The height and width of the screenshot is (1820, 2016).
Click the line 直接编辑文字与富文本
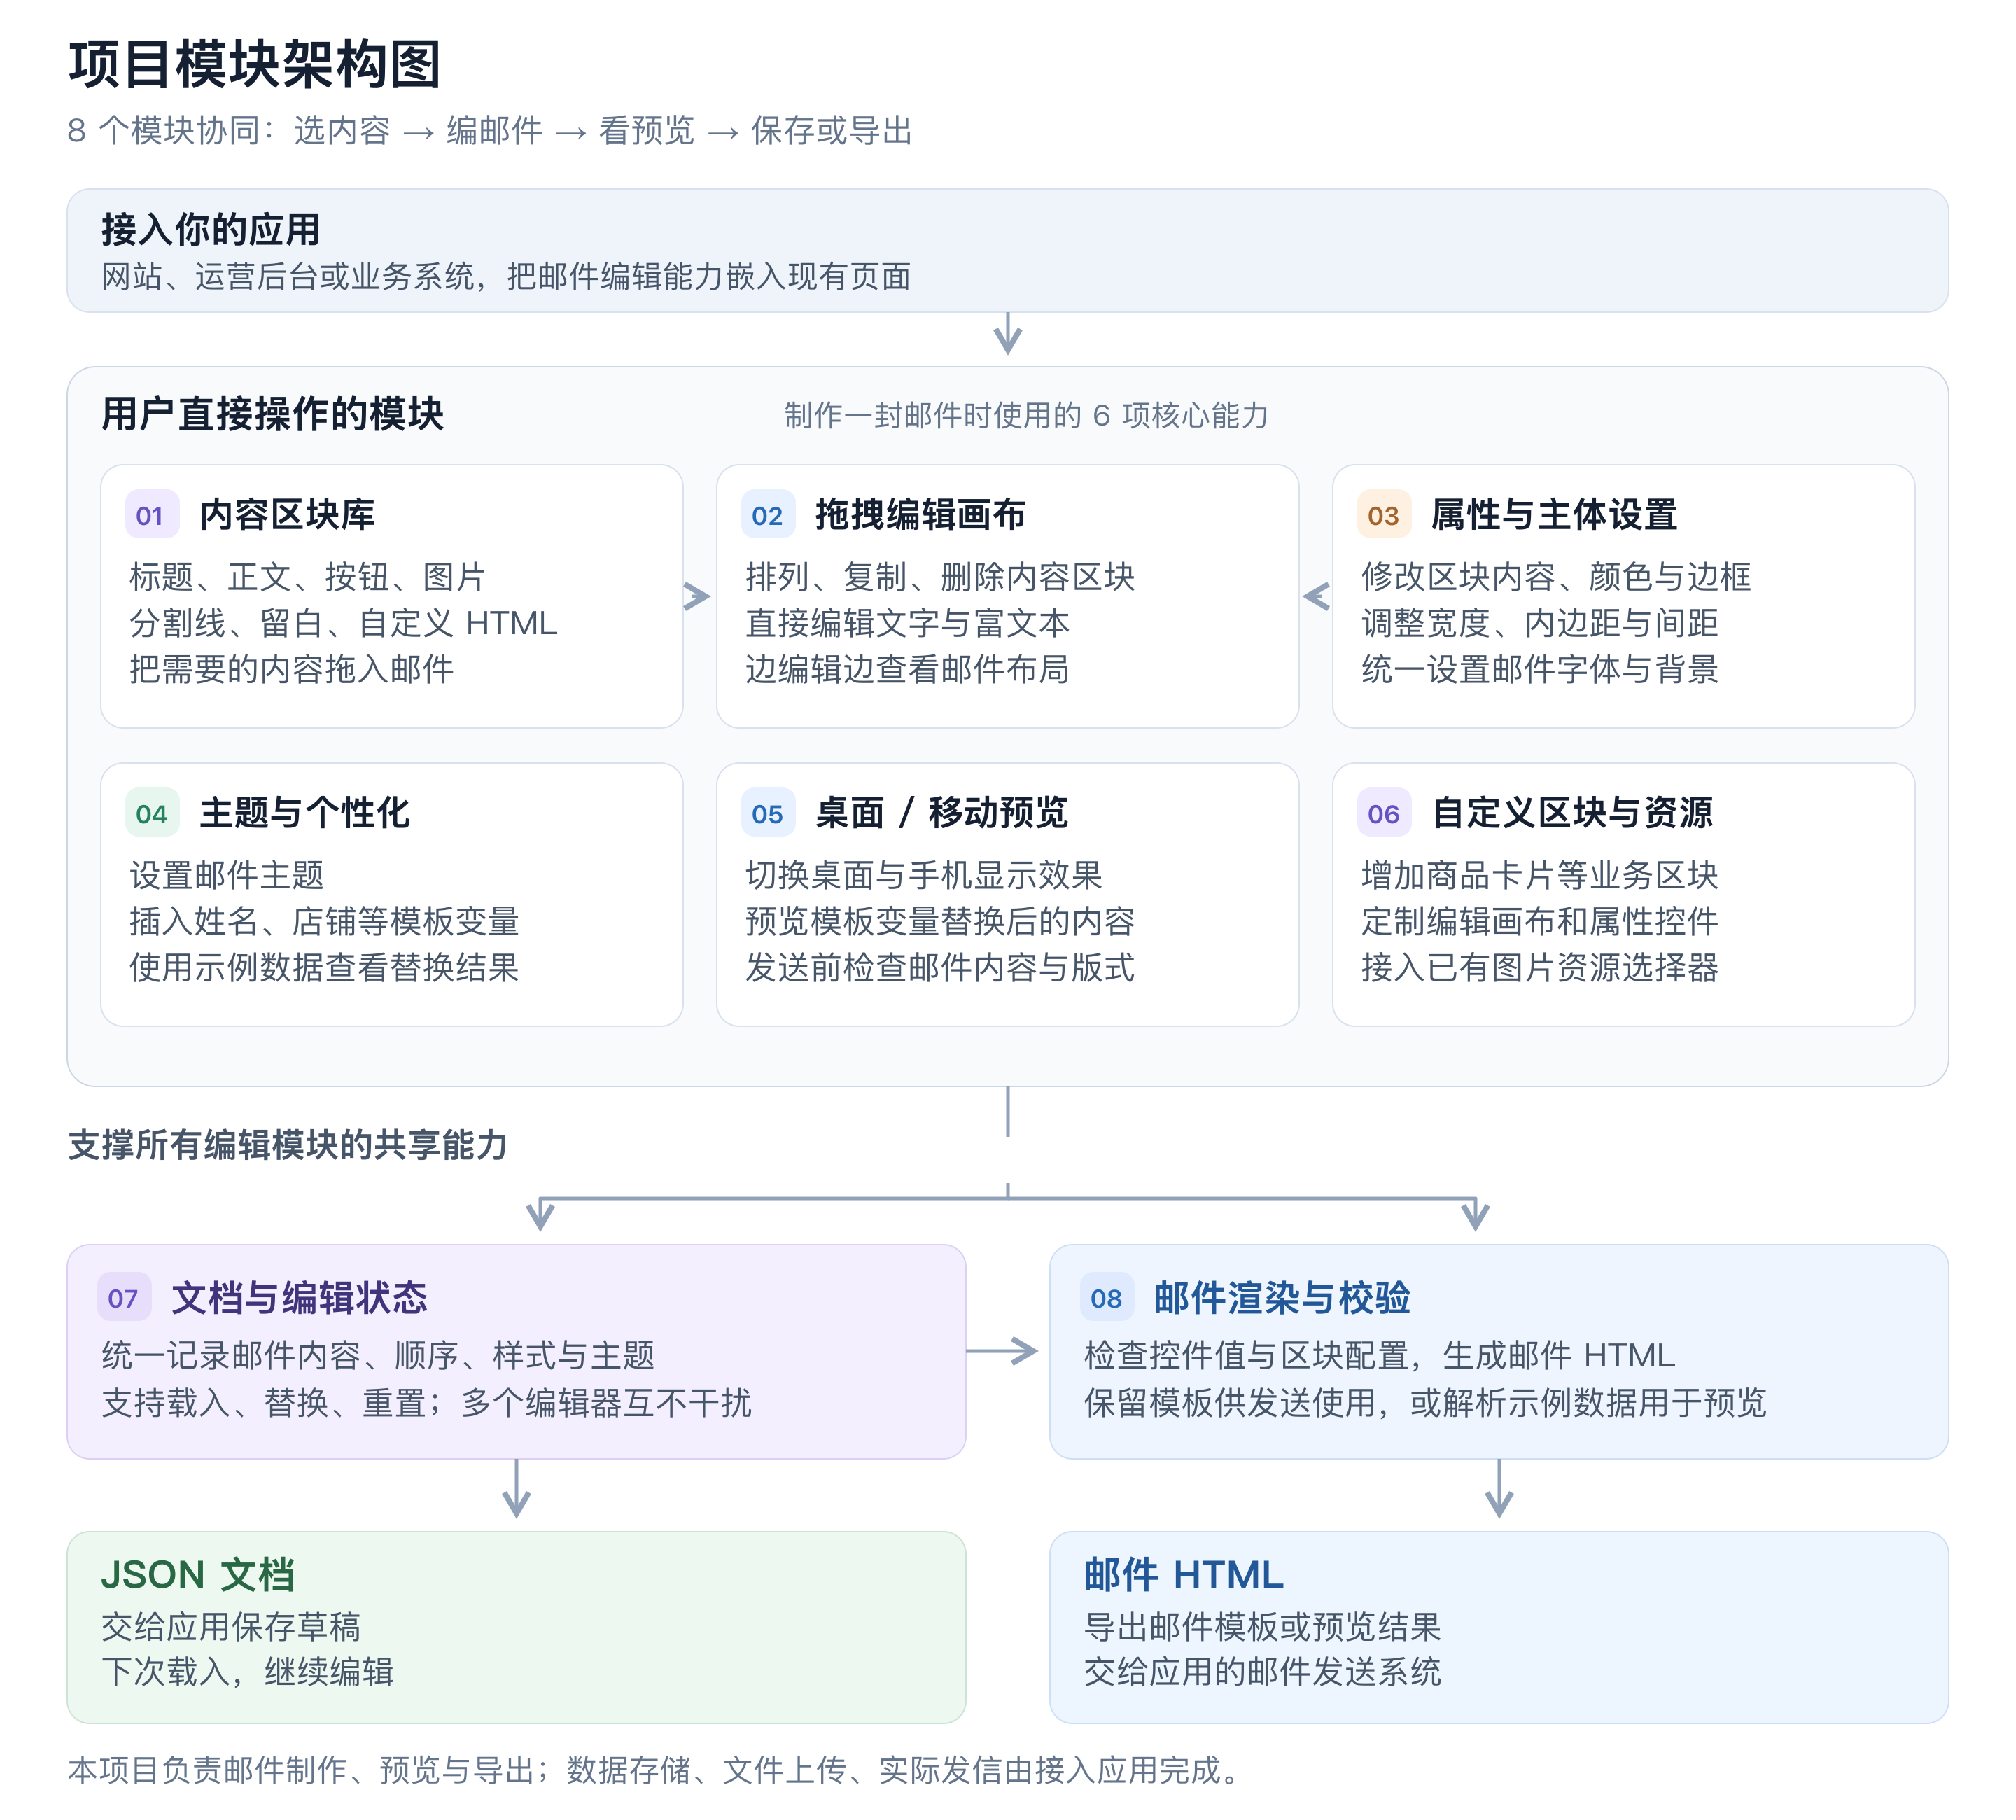[x=908, y=623]
